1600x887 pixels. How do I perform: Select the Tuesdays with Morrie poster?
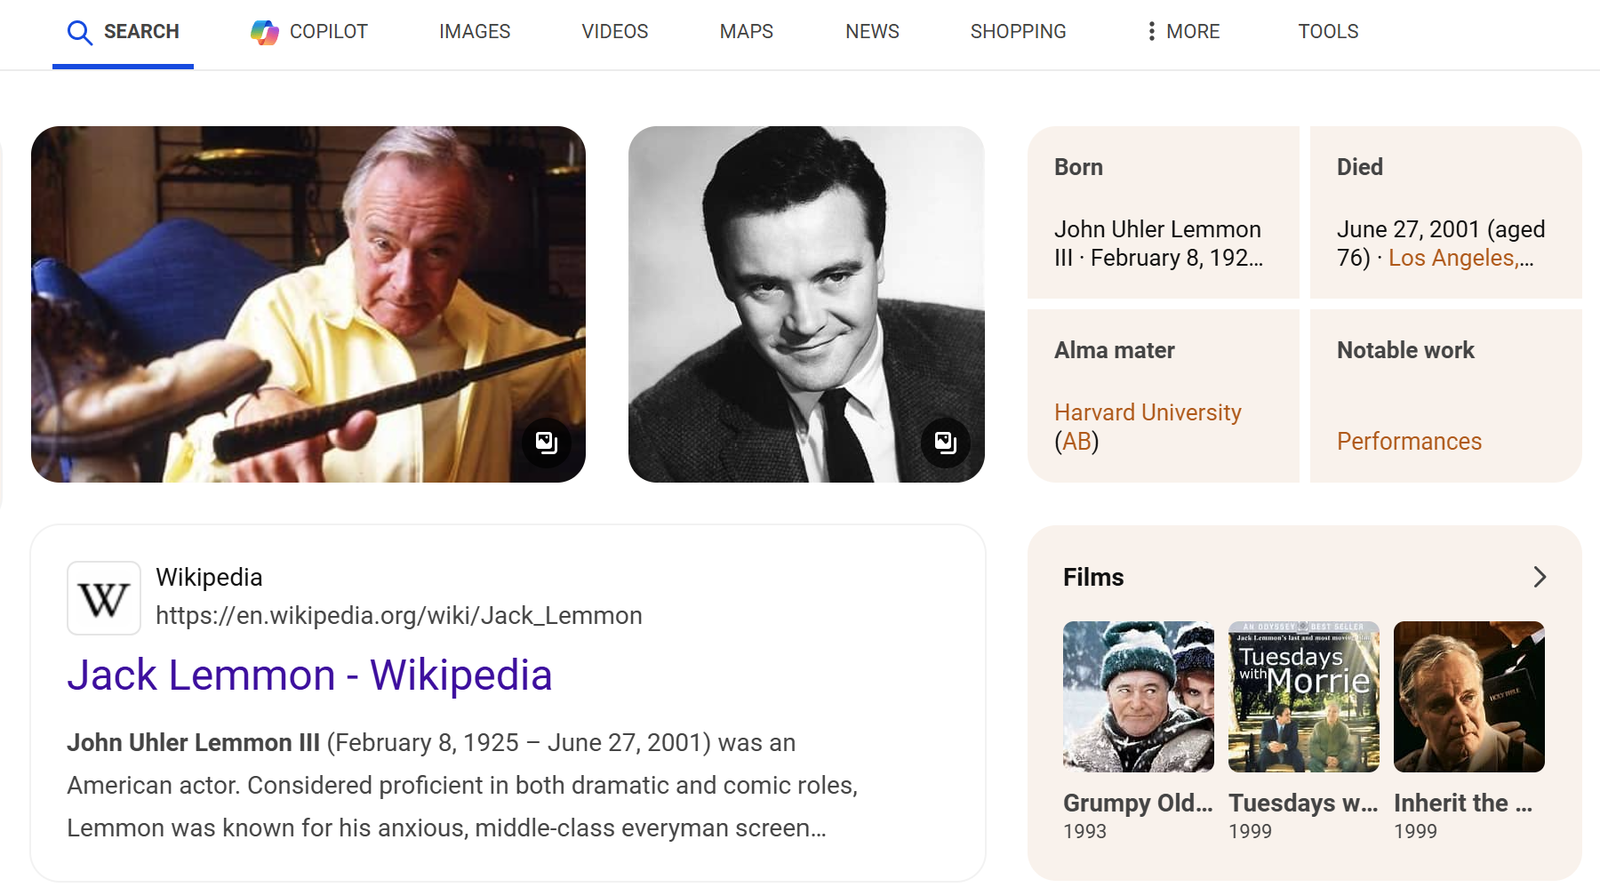pyautogui.click(x=1303, y=696)
